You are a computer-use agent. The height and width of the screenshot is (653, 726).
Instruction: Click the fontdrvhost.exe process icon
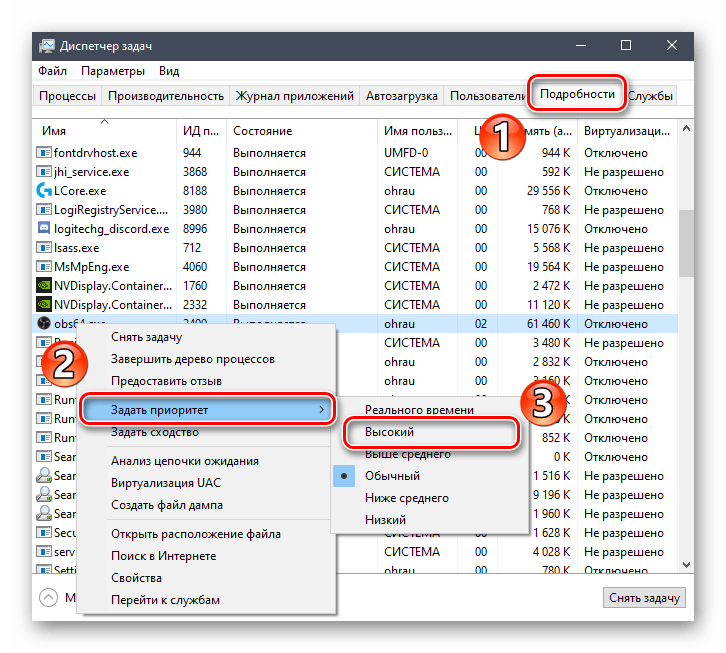(44, 153)
